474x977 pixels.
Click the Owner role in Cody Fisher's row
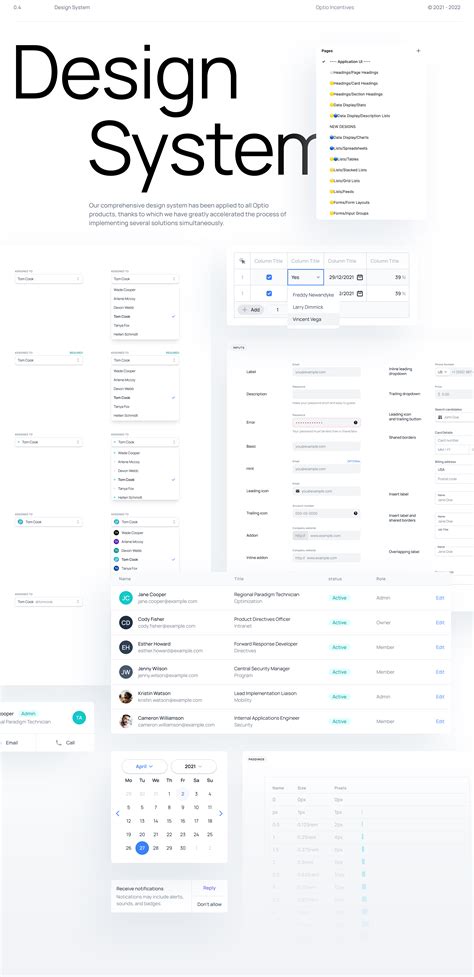(x=383, y=622)
